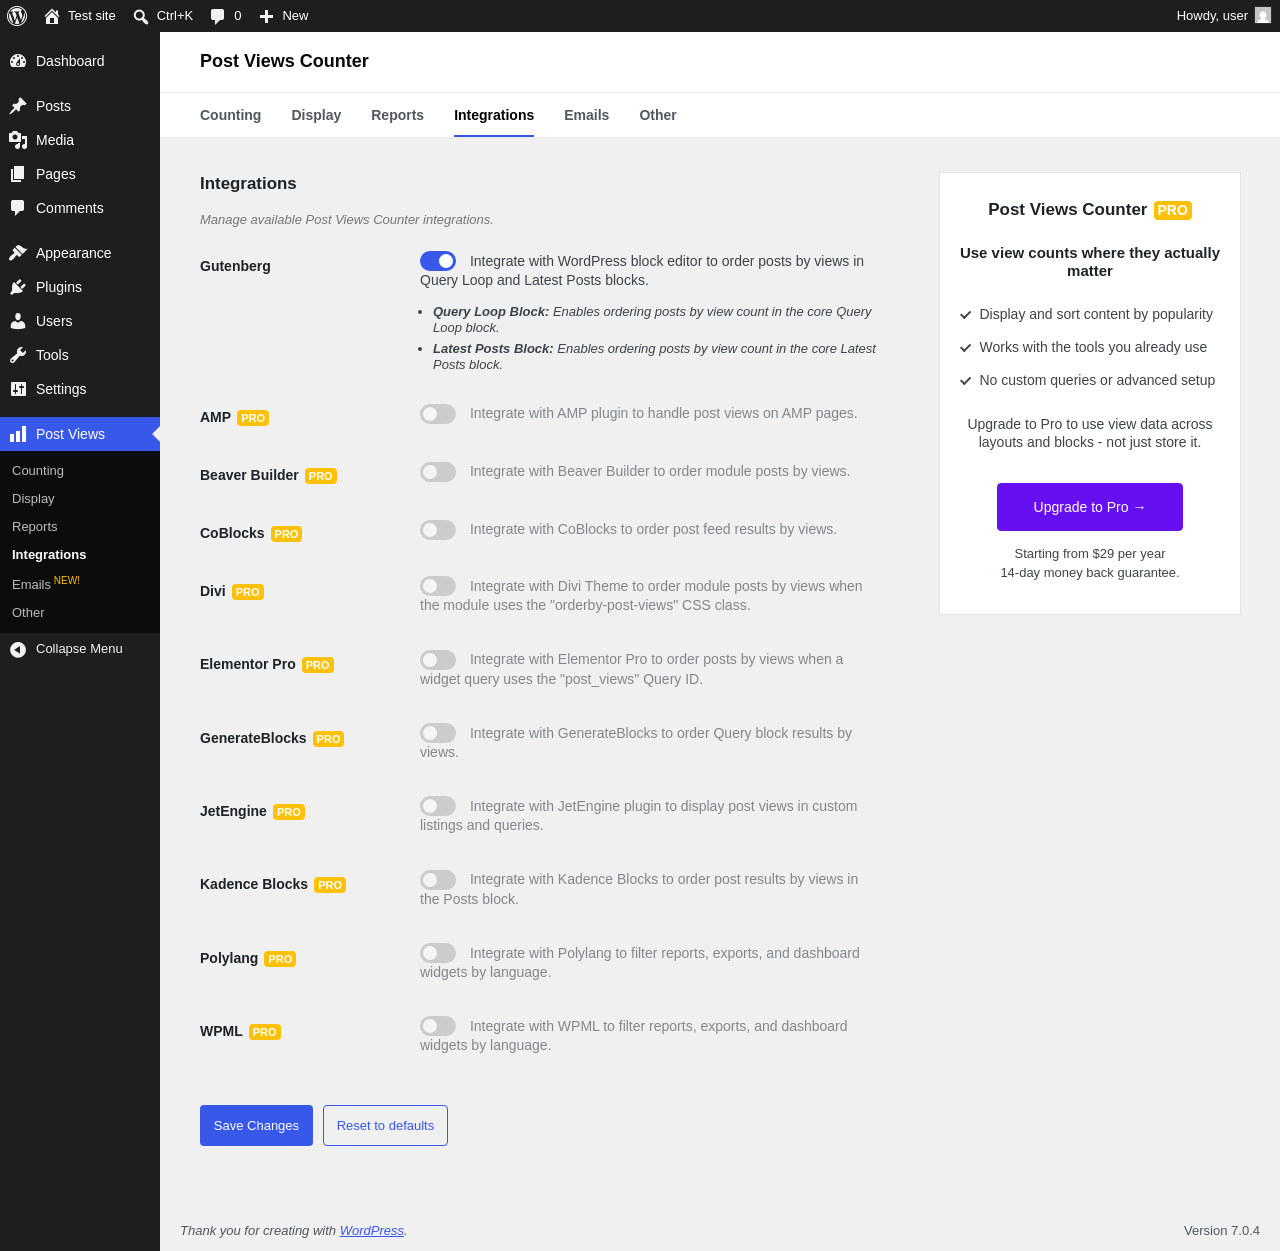Disable the Gutenberg integration toggle

click(438, 261)
